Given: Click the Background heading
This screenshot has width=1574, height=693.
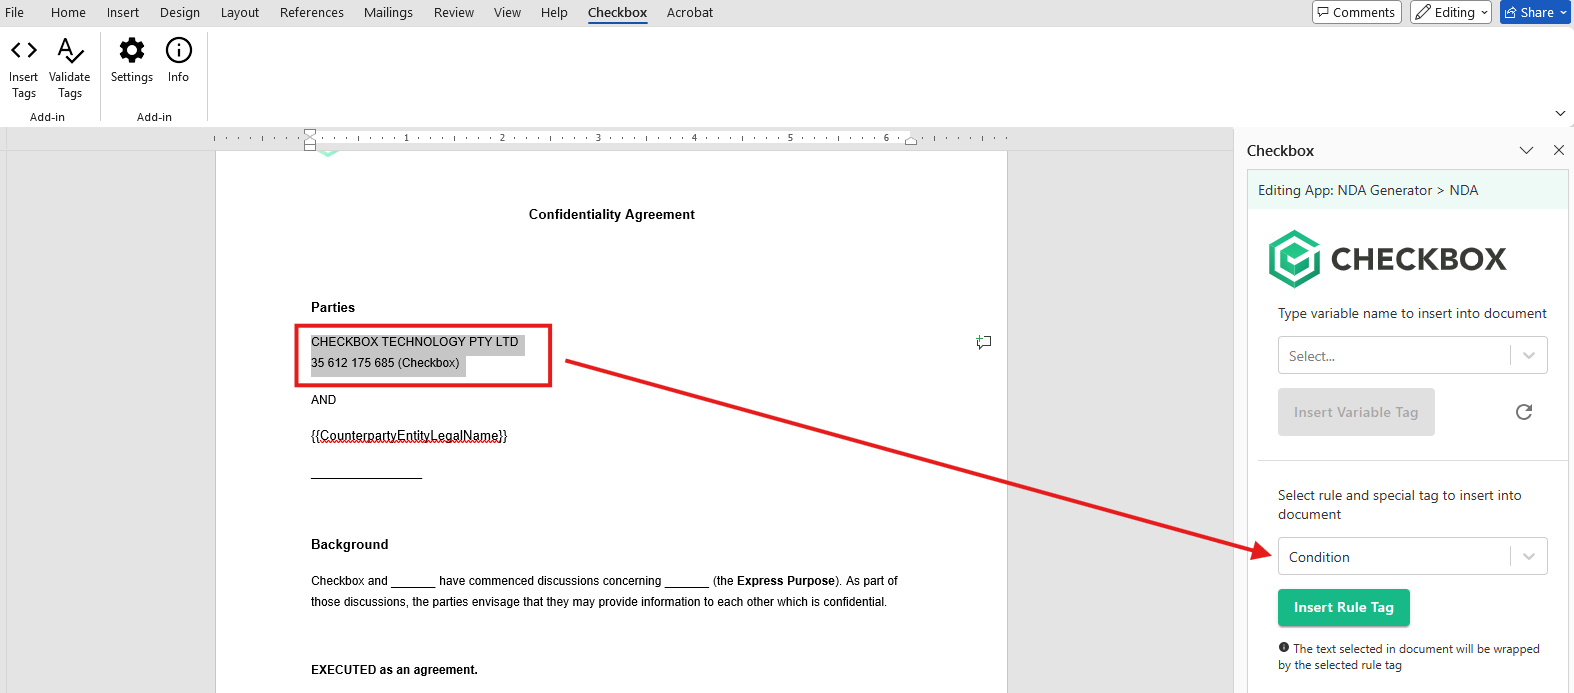Looking at the screenshot, I should [349, 544].
